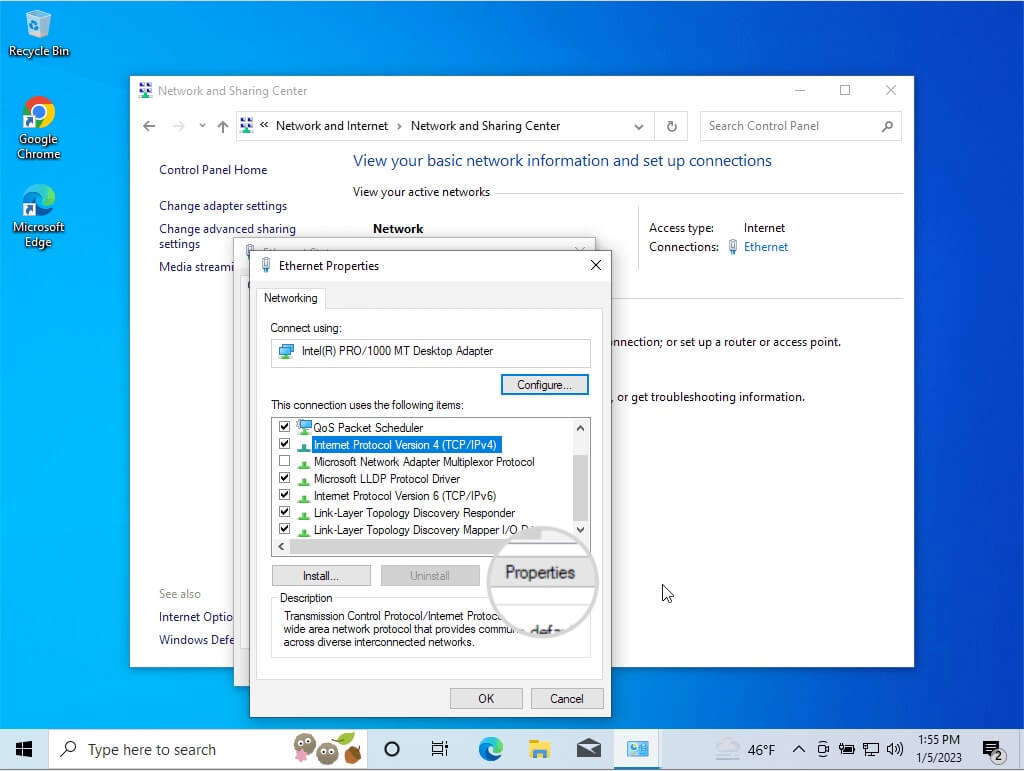Refresh the Control Panel address bar
The height and width of the screenshot is (771, 1024).
click(x=671, y=126)
